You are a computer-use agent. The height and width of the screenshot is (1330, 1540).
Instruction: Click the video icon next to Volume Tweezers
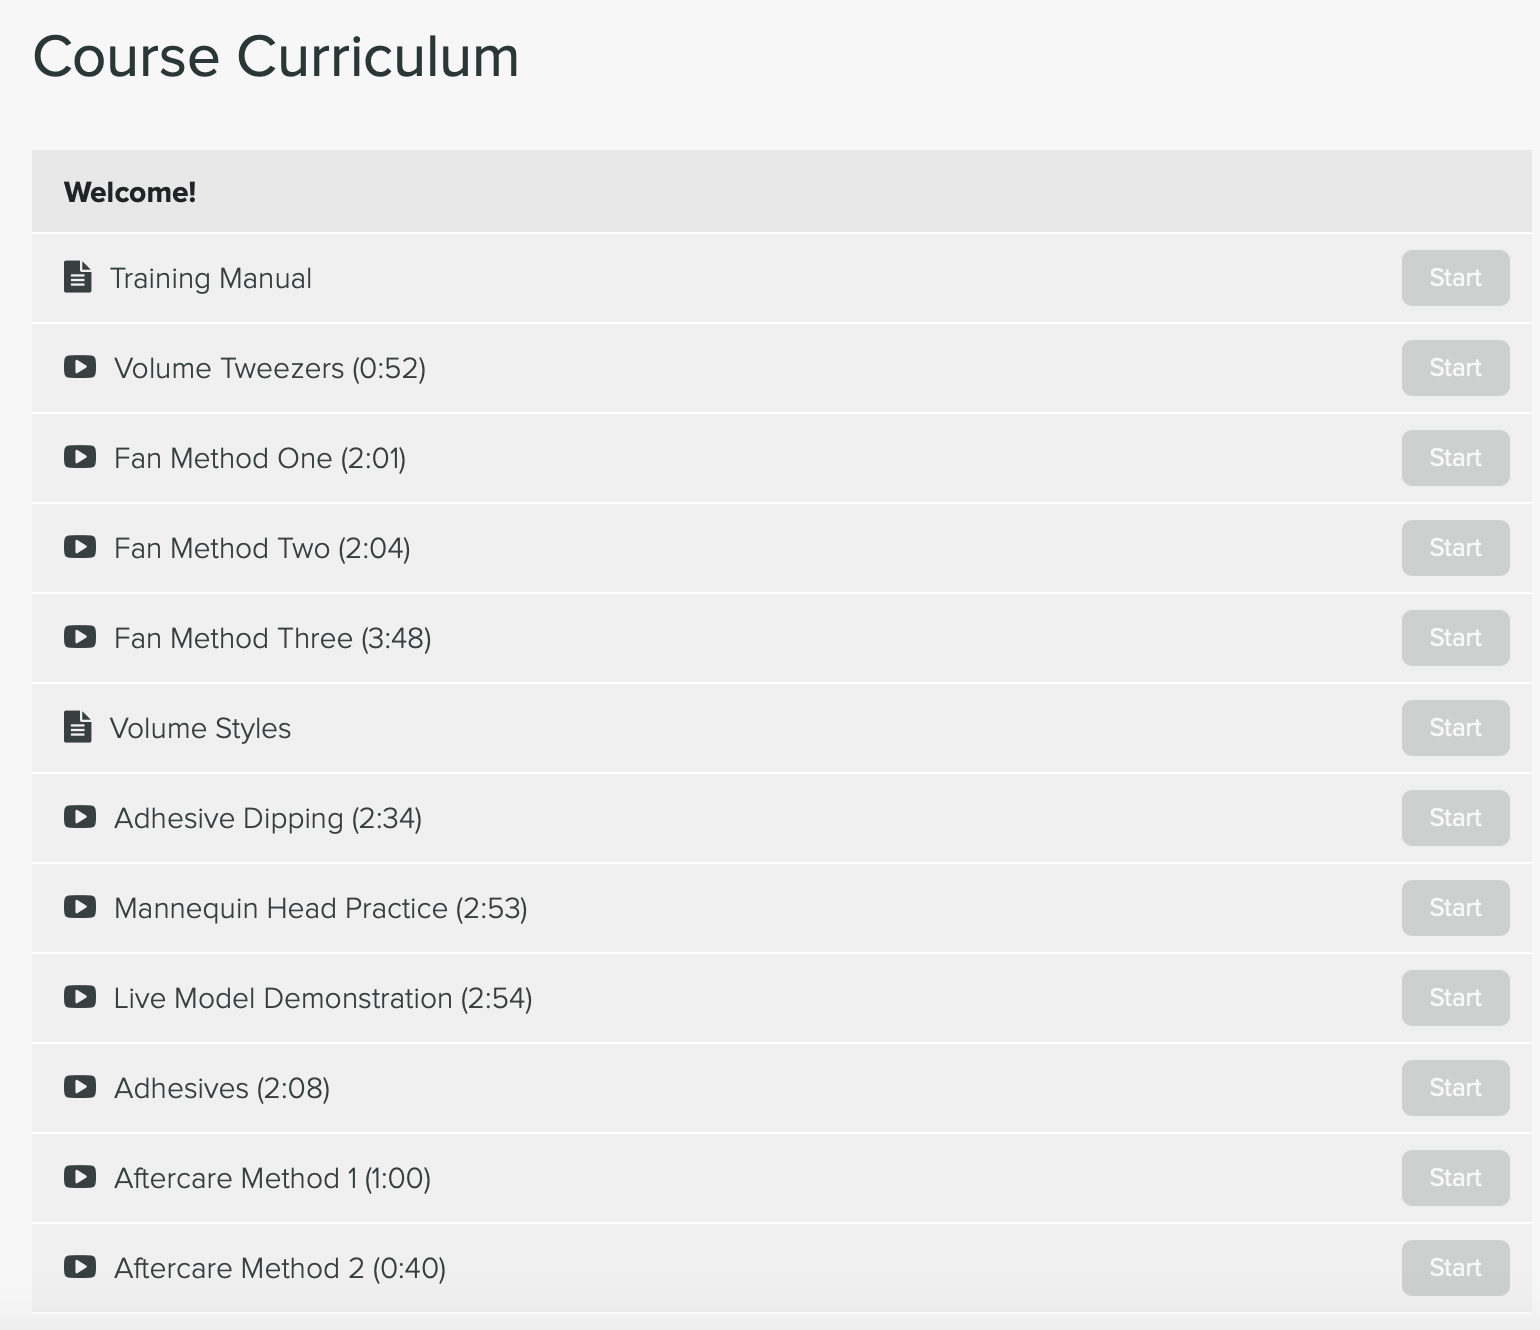pyautogui.click(x=80, y=367)
